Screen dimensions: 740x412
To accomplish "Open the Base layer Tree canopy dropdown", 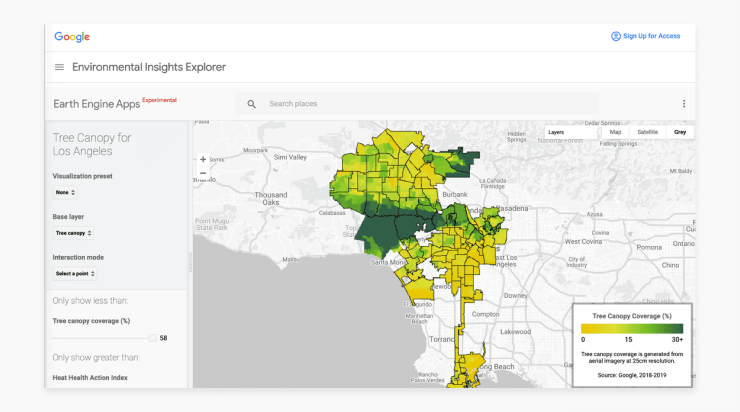I will (x=73, y=233).
